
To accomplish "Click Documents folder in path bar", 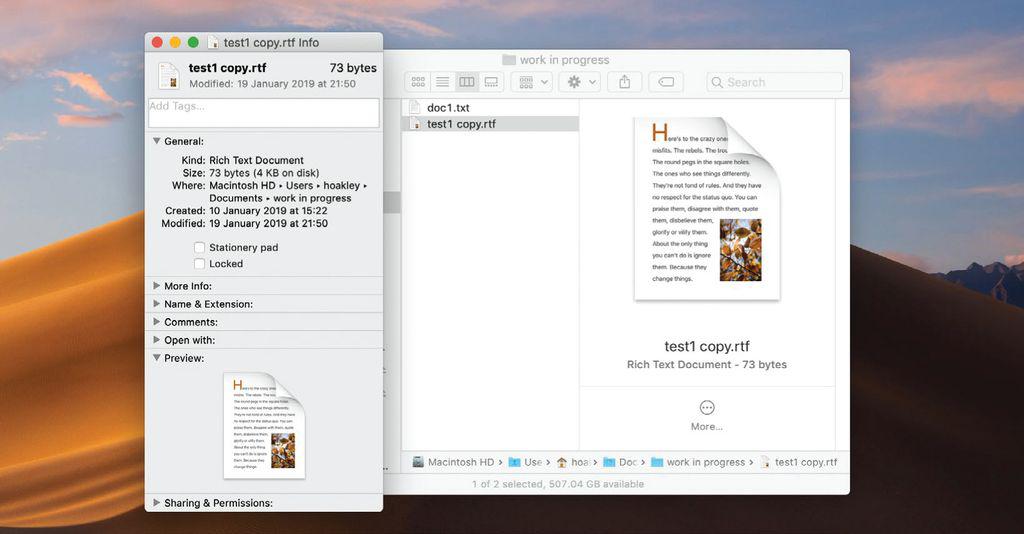I will (x=620, y=462).
